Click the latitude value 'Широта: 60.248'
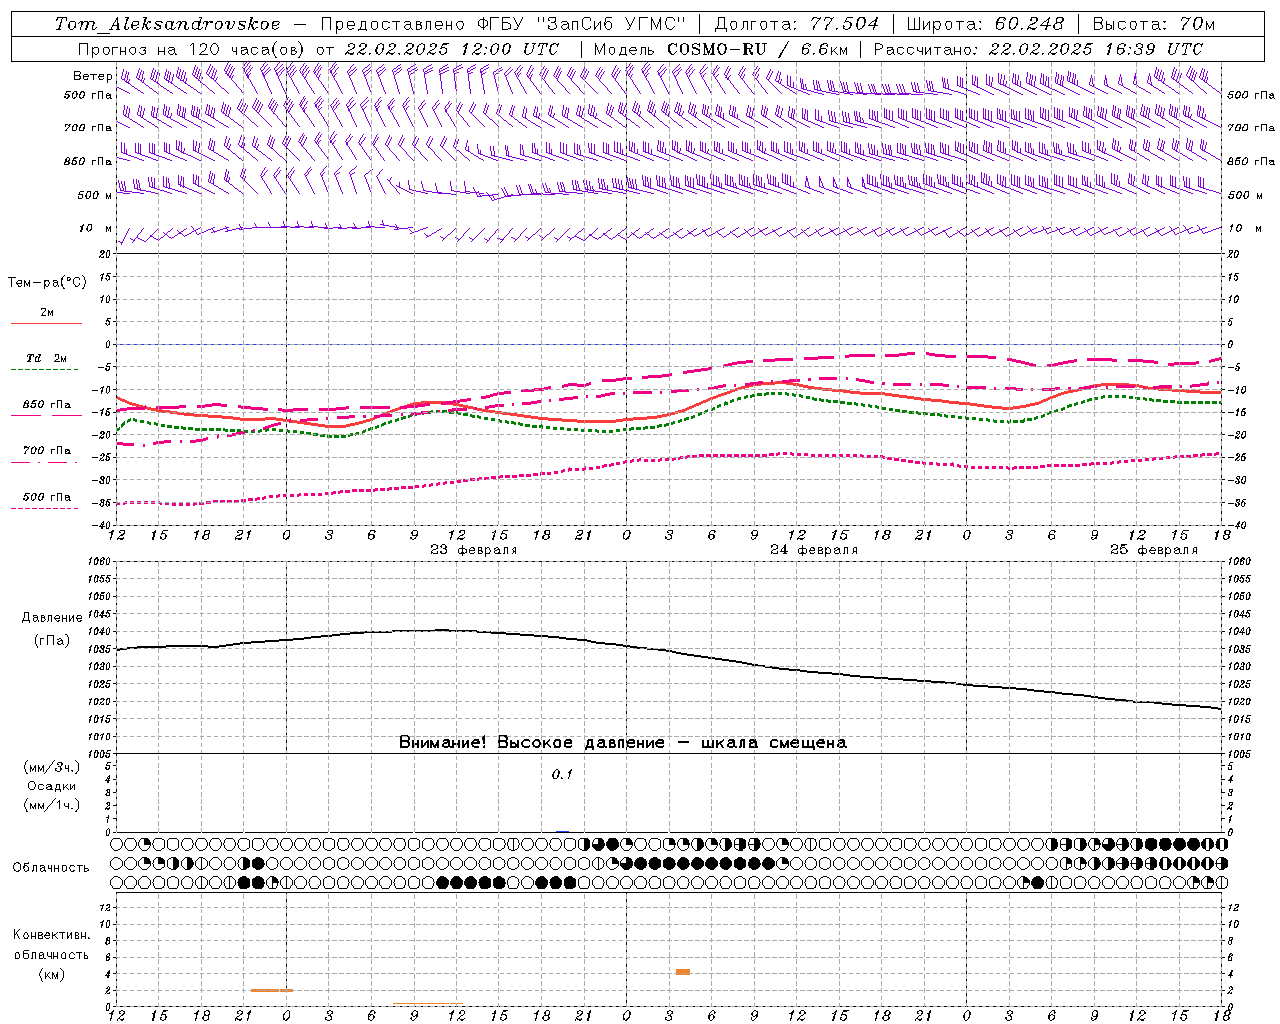The height and width of the screenshot is (1024, 1280). point(985,24)
